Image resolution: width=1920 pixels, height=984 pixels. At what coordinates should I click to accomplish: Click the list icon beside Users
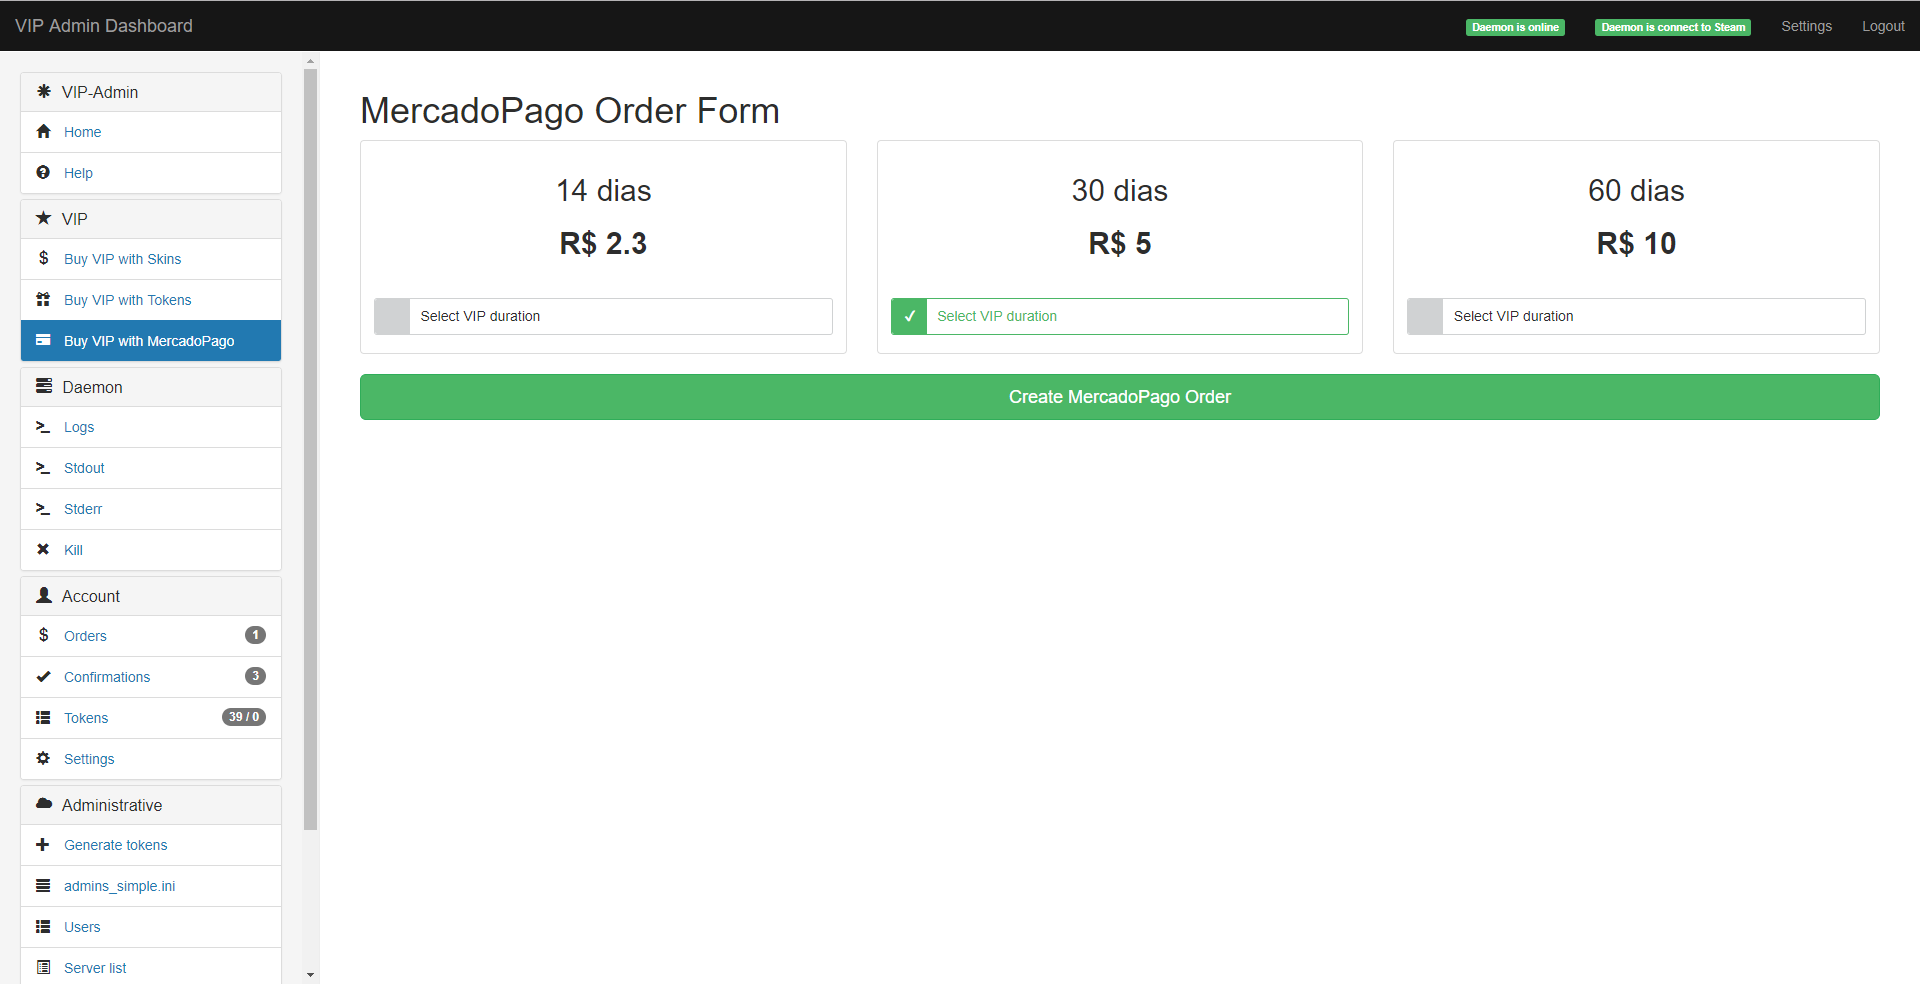coord(43,926)
